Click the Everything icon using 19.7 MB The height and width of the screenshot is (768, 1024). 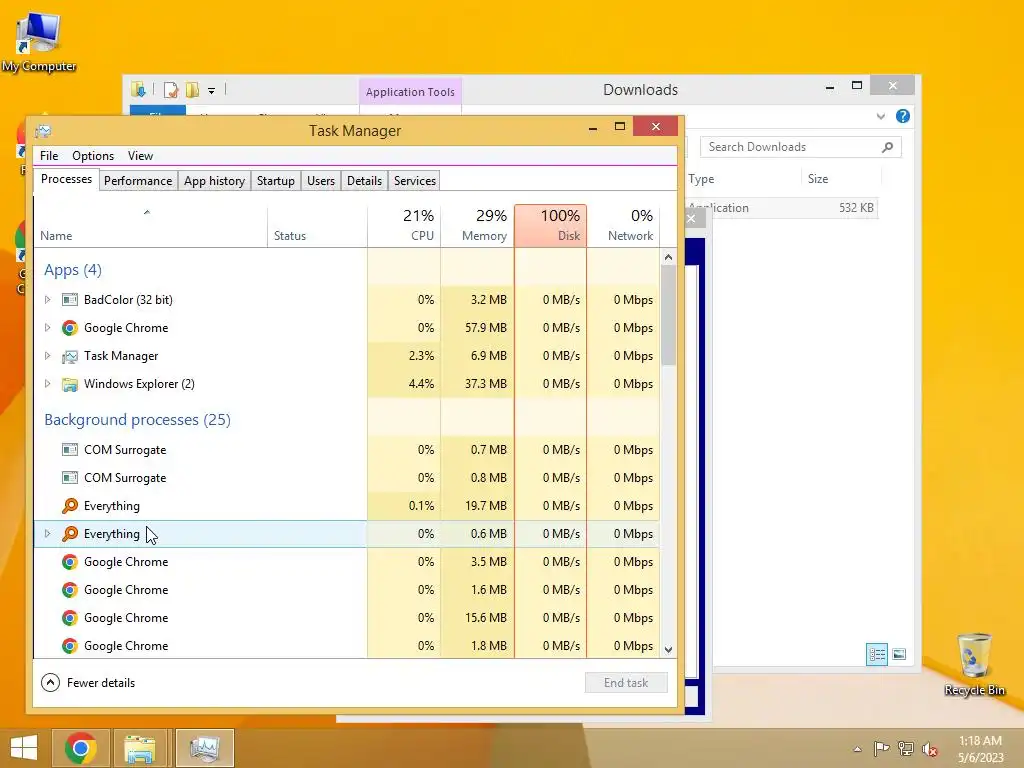[70, 505]
